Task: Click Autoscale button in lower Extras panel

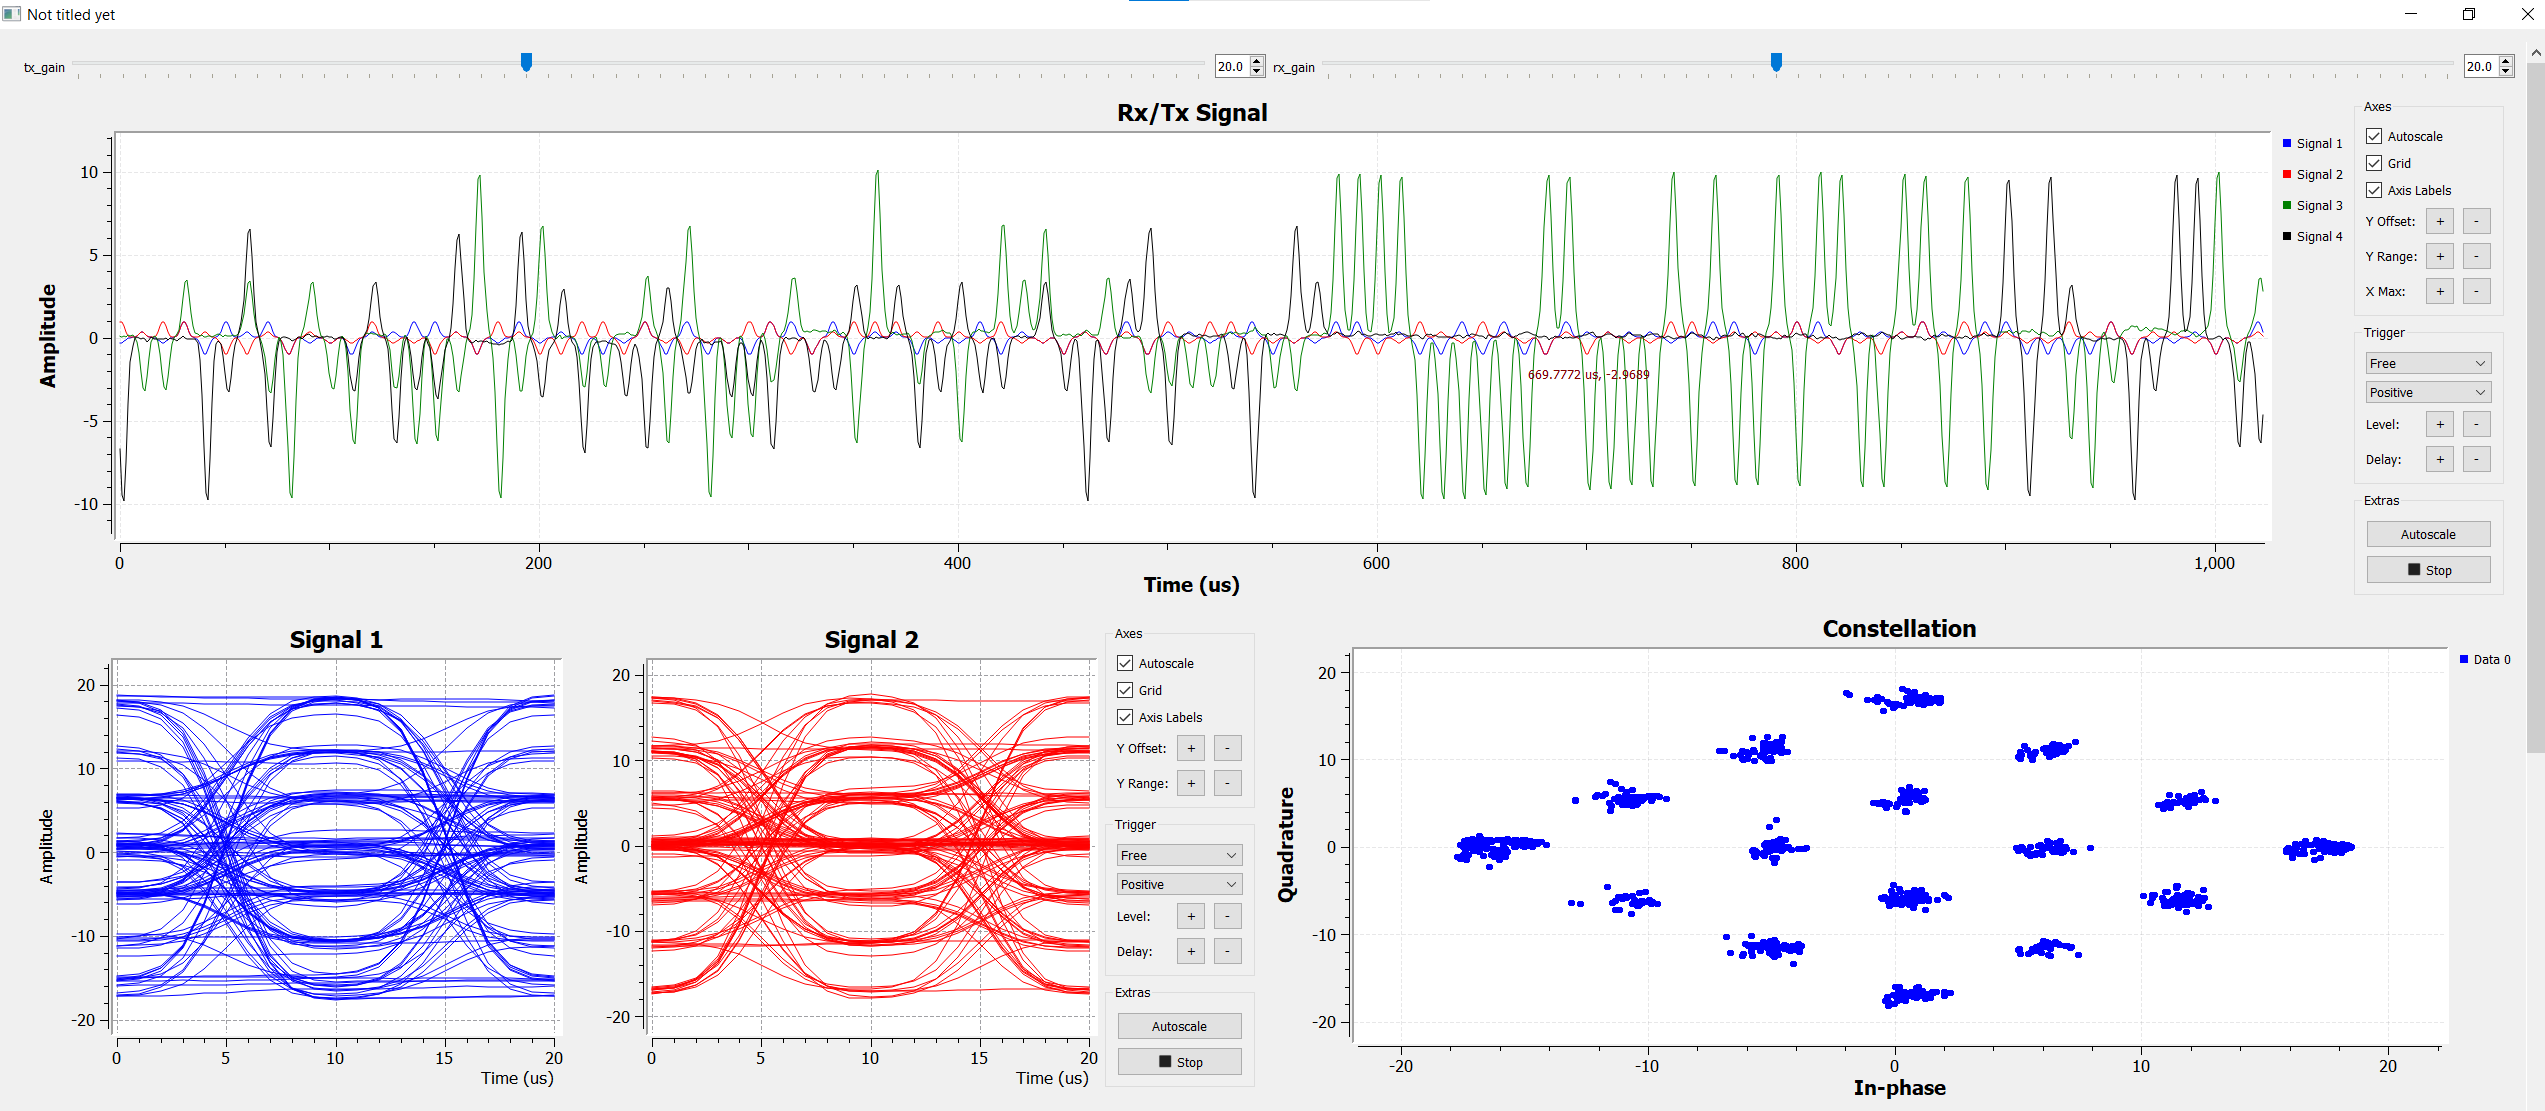Action: click(1179, 1026)
